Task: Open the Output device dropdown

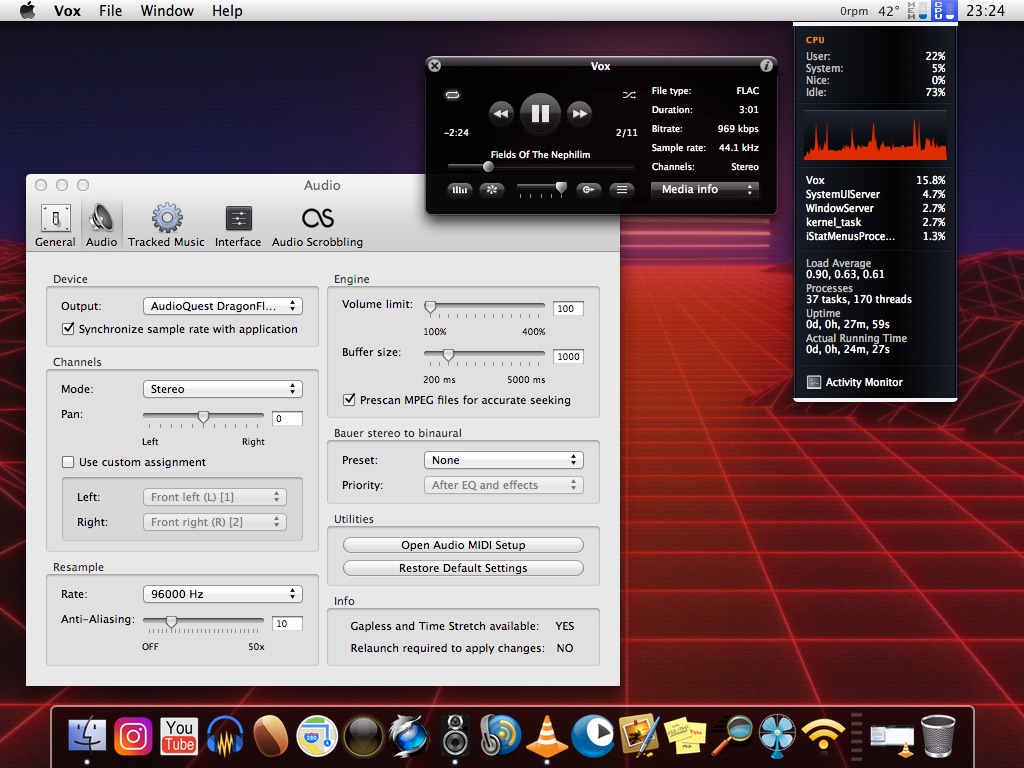Action: click(x=222, y=306)
